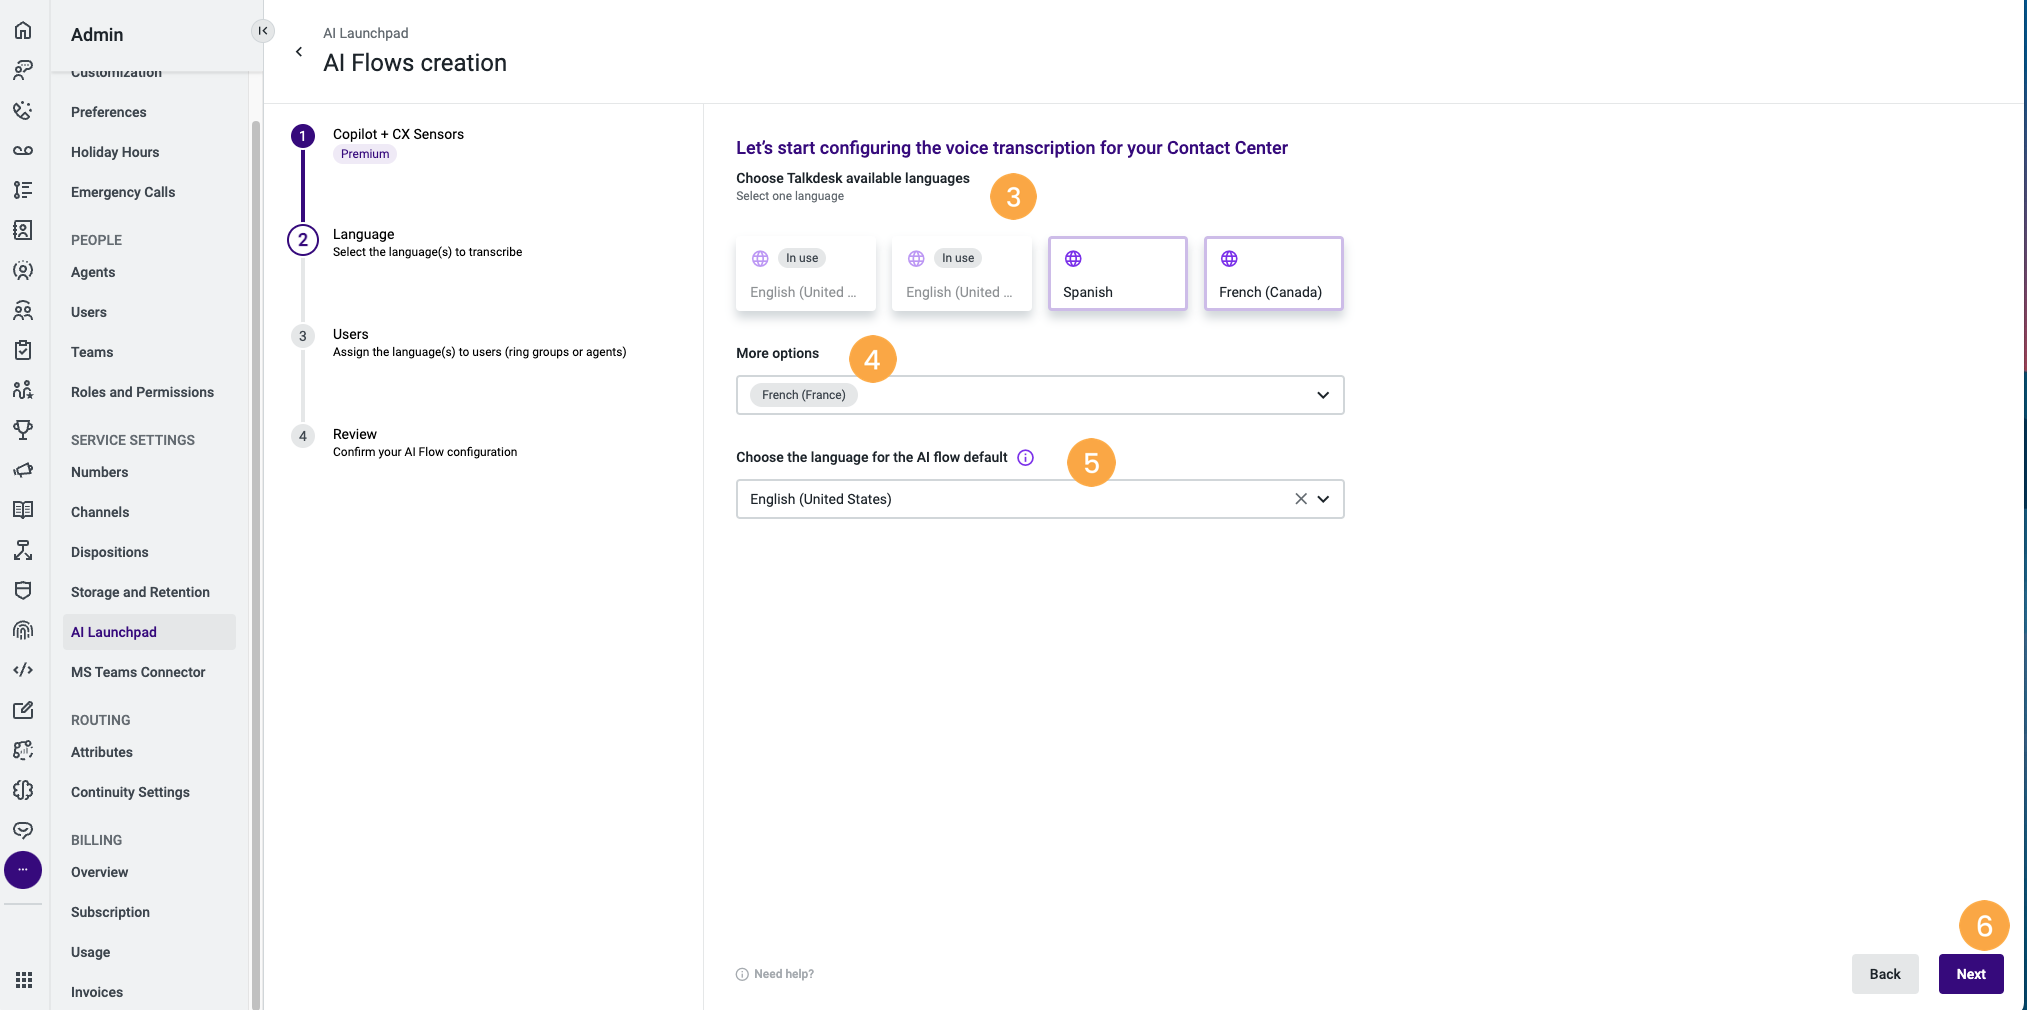
Task: Select the Spanish language card
Action: pyautogui.click(x=1117, y=274)
